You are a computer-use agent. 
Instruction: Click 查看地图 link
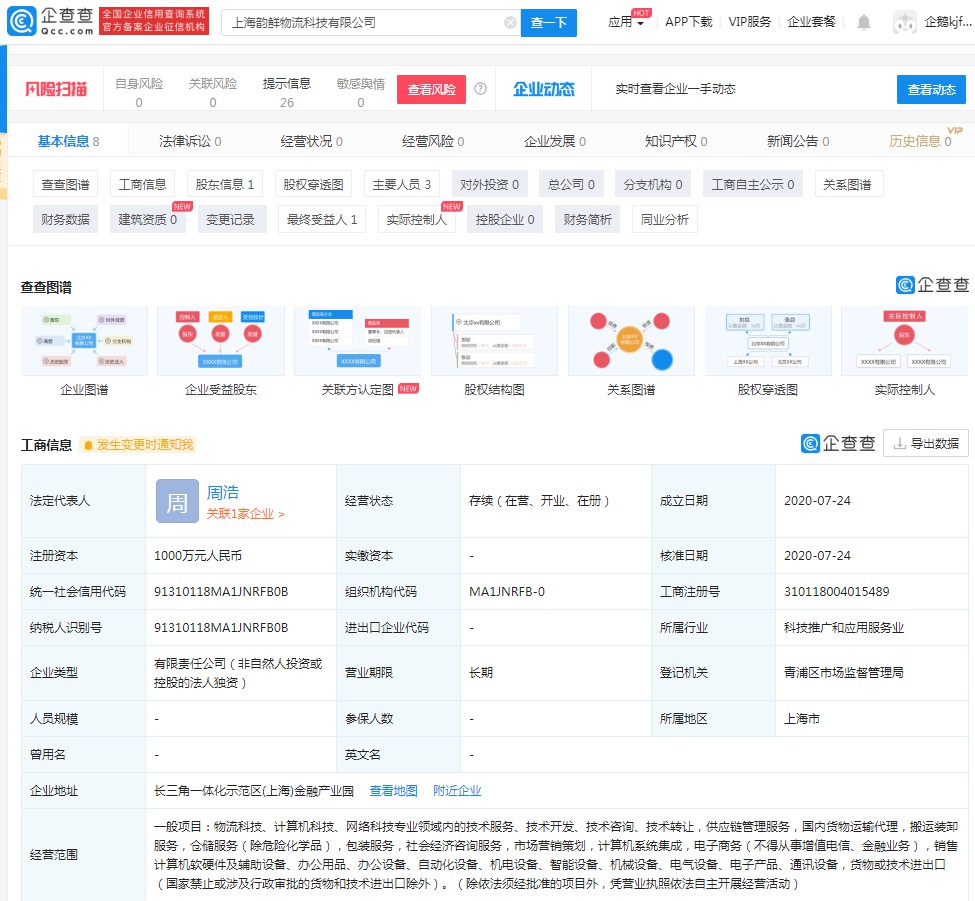click(x=394, y=790)
